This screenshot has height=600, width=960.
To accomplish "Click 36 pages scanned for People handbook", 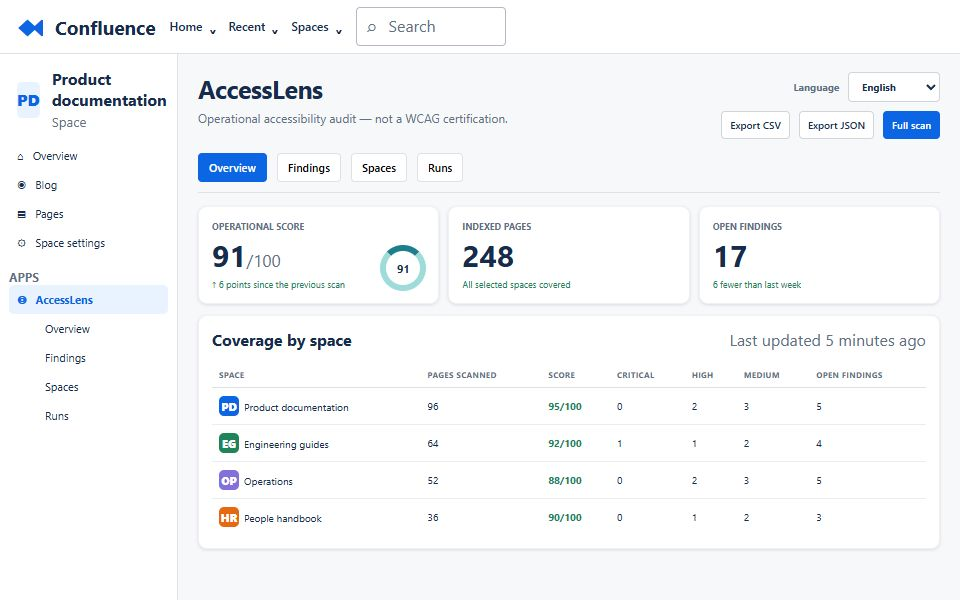I will click(433, 517).
